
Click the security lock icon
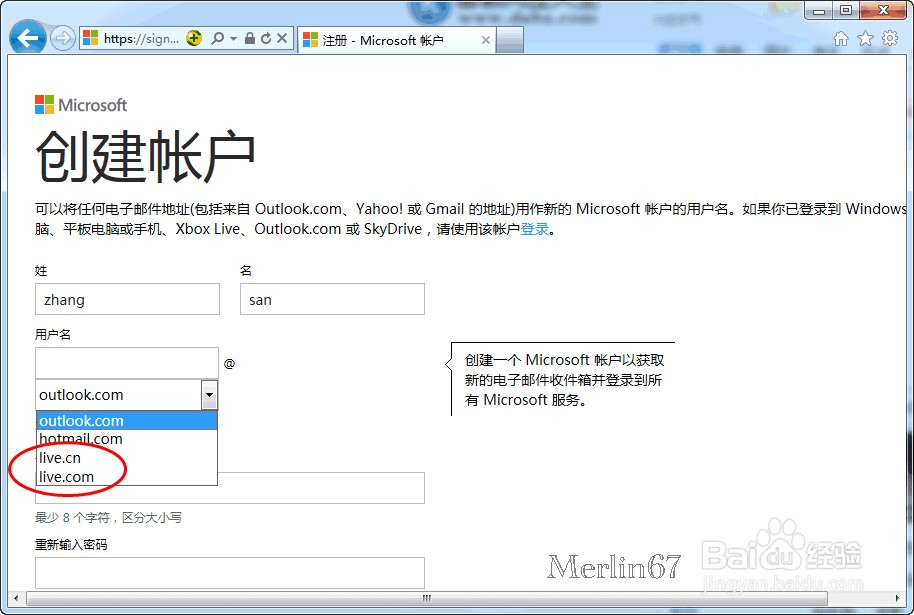point(249,38)
